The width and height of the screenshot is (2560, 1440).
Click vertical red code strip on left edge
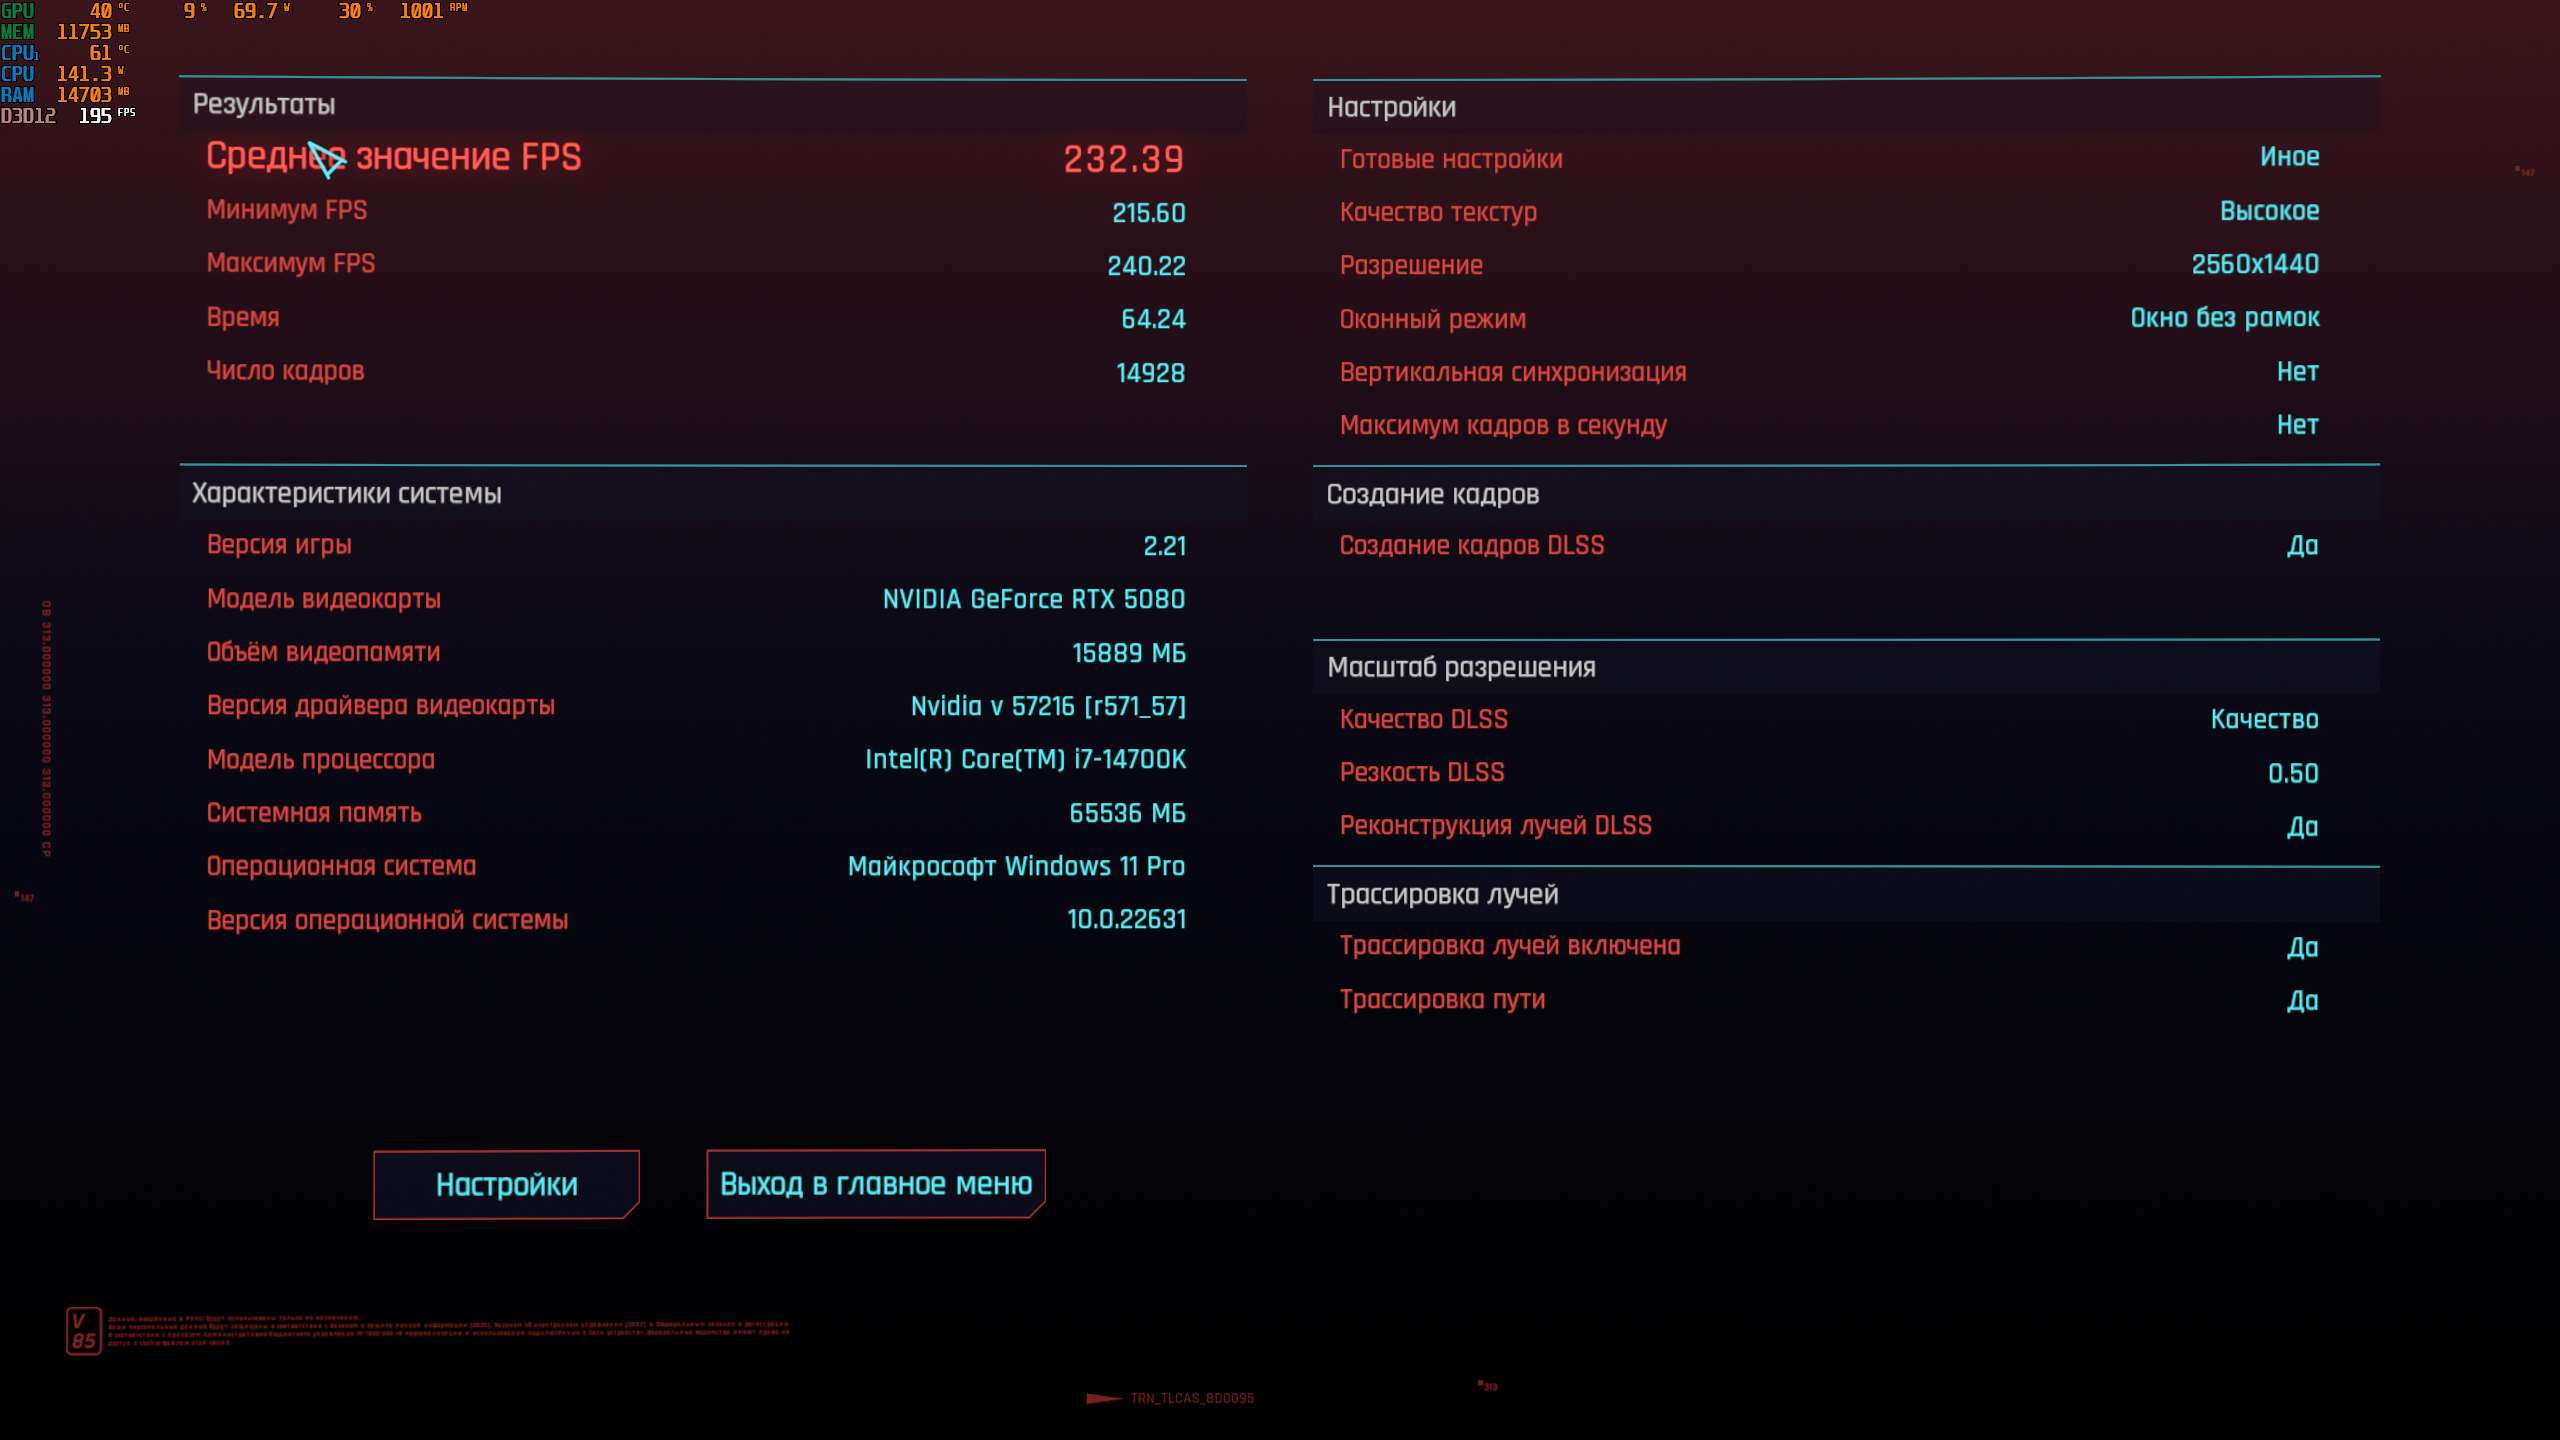46,728
